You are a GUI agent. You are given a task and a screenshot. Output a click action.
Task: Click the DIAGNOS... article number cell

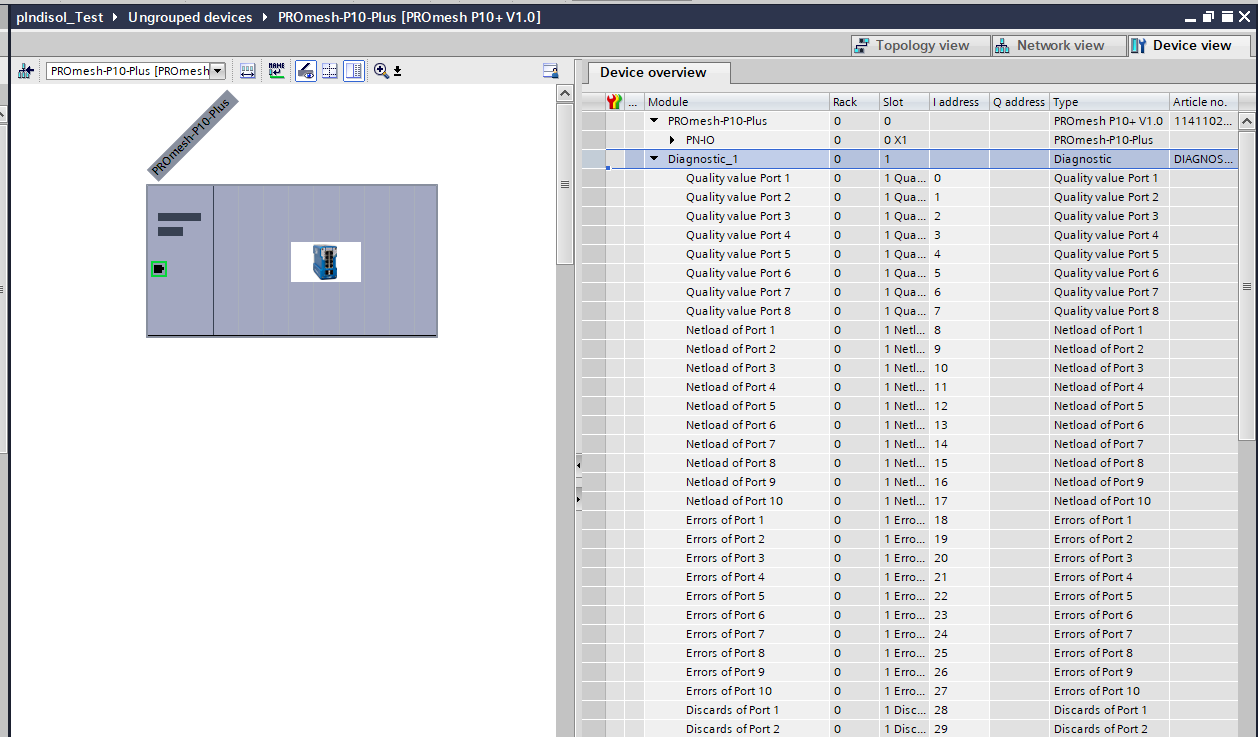tap(1204, 159)
